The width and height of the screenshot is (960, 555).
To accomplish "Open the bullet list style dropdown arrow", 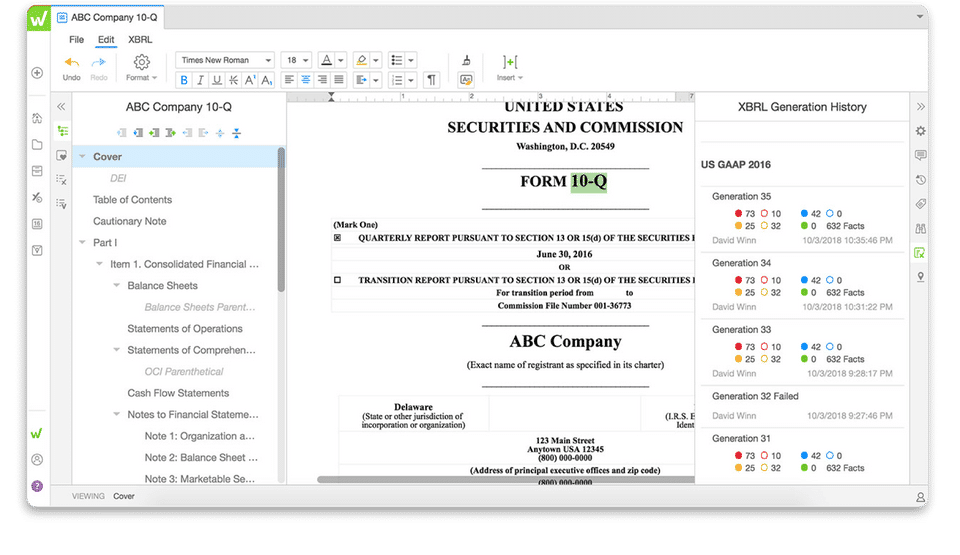I will coord(411,60).
